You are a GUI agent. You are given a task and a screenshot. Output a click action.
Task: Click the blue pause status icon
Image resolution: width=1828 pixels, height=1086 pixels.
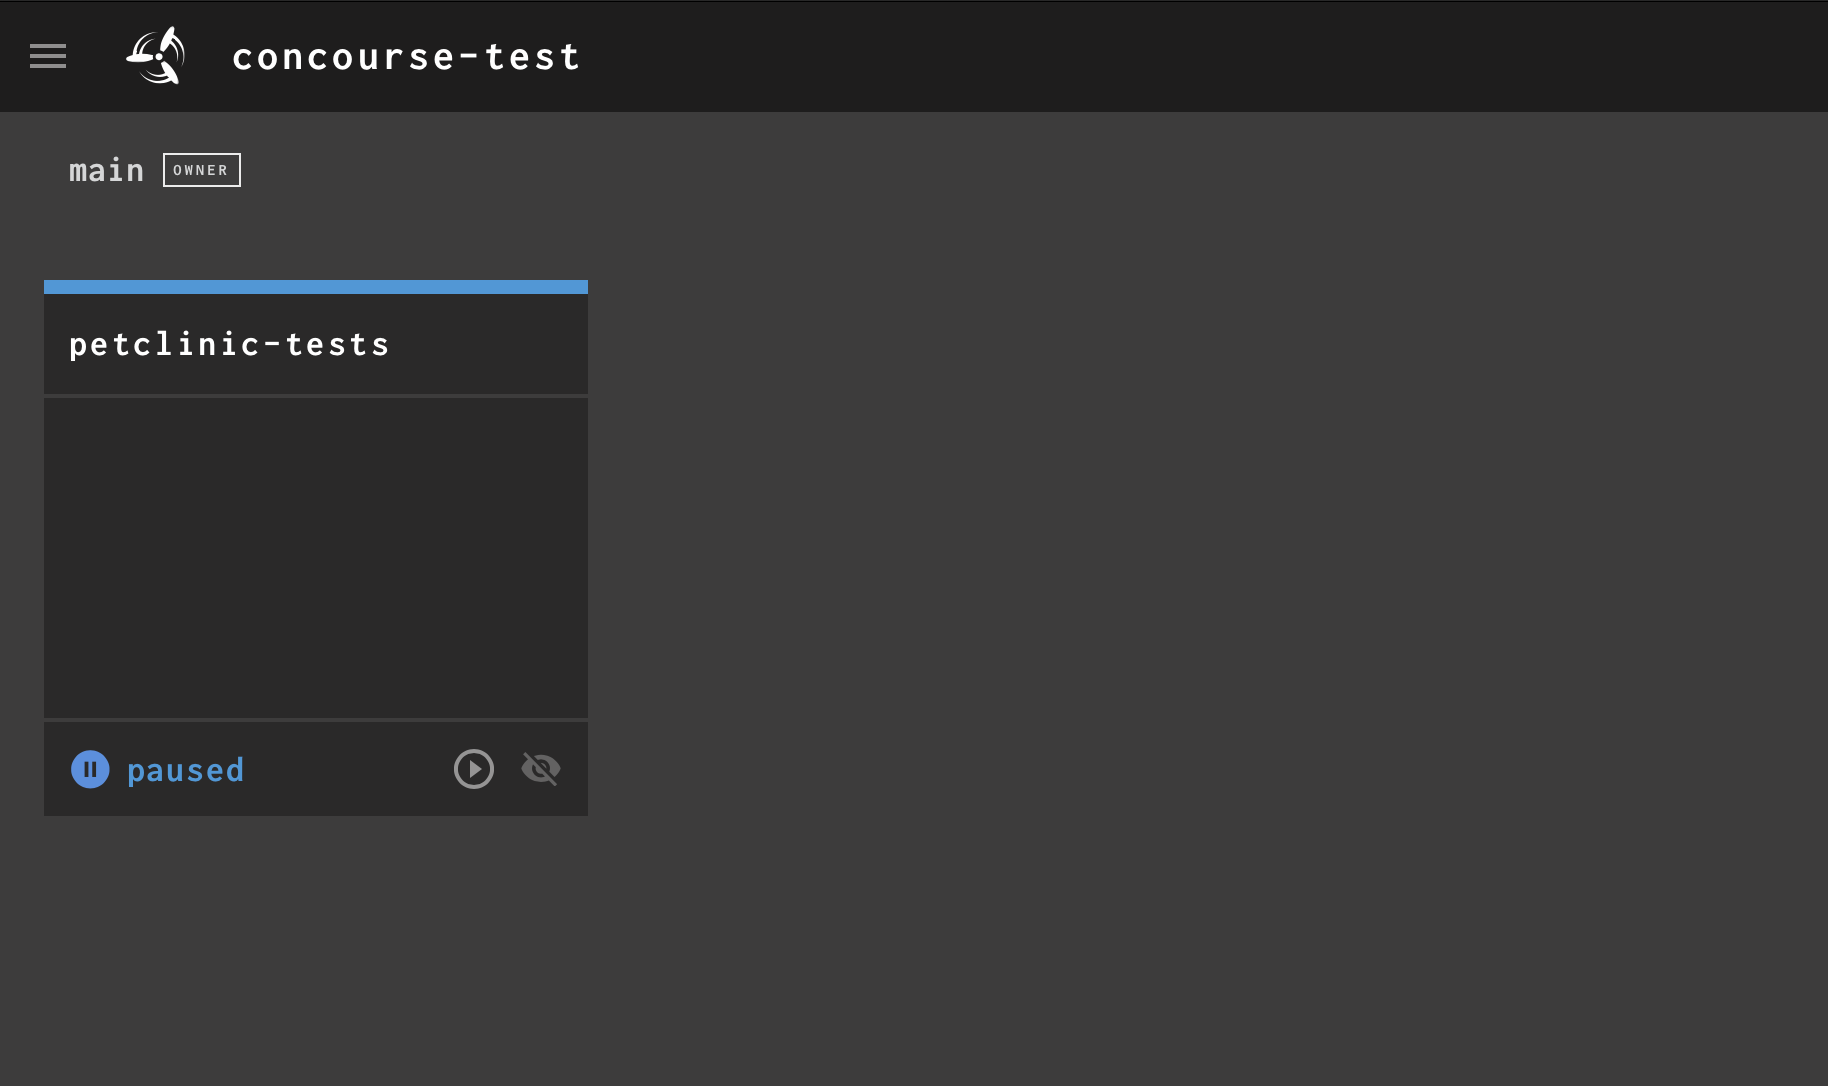(90, 769)
